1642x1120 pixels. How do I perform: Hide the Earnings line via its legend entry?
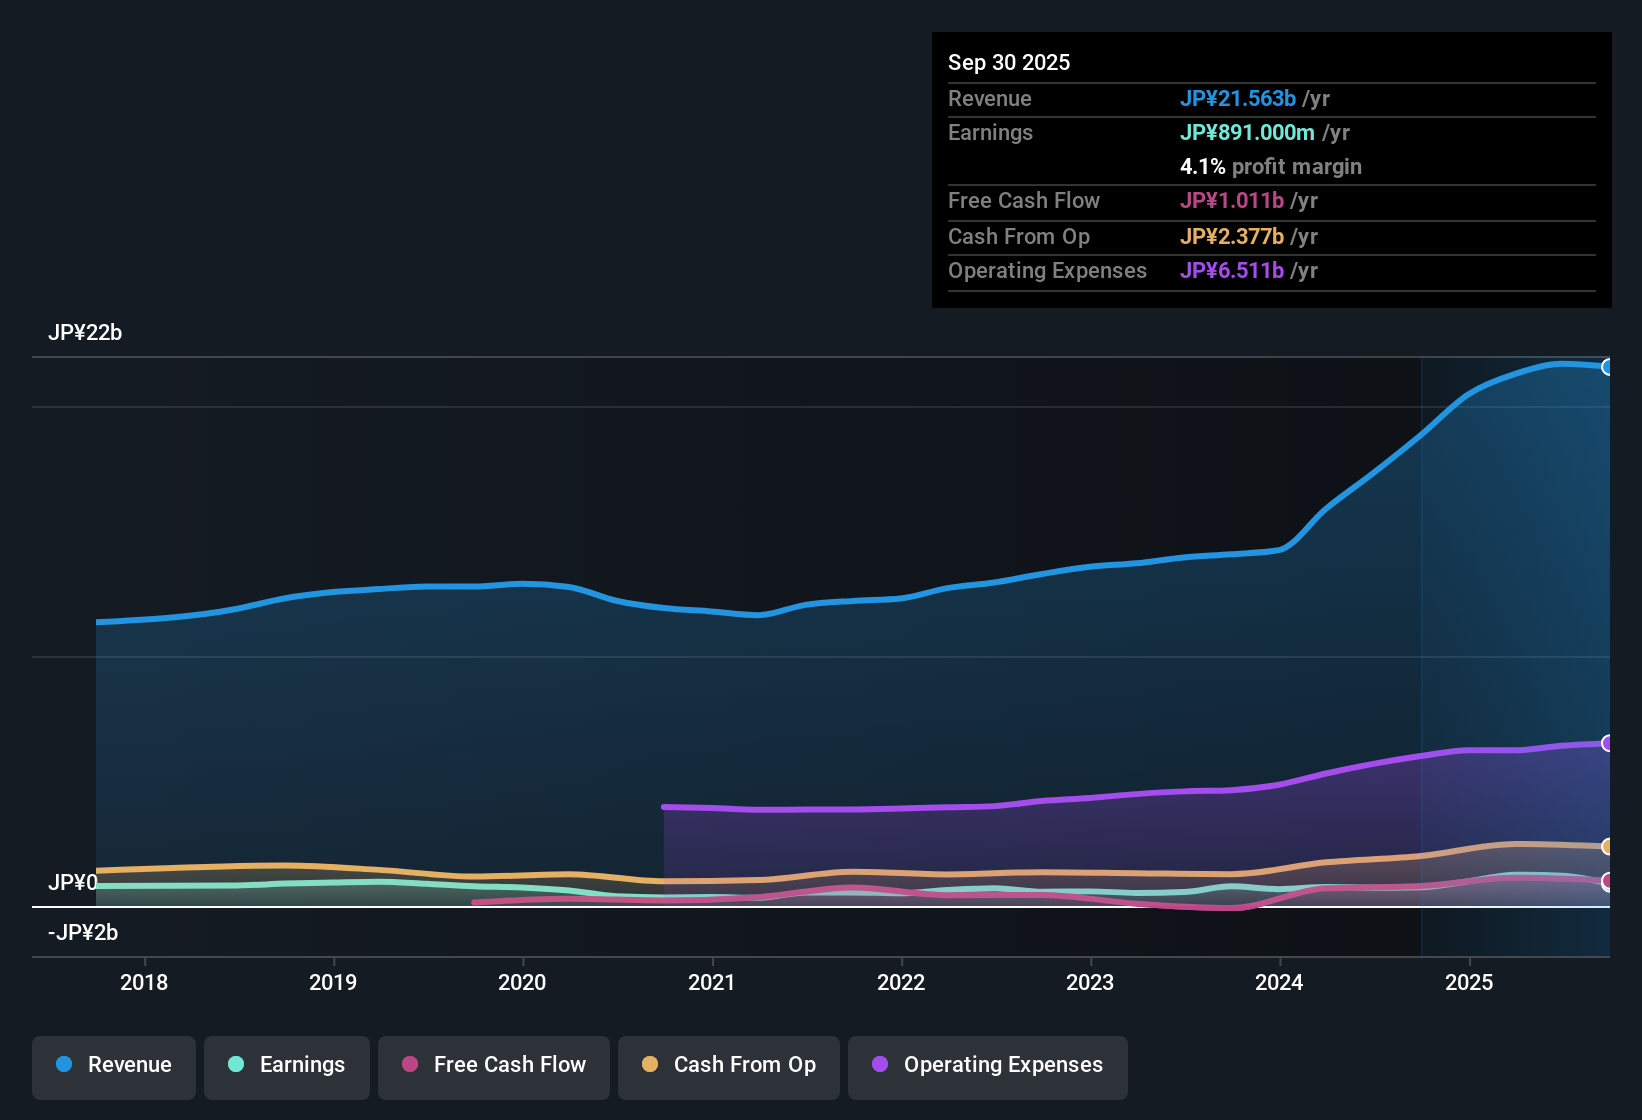(x=287, y=1065)
